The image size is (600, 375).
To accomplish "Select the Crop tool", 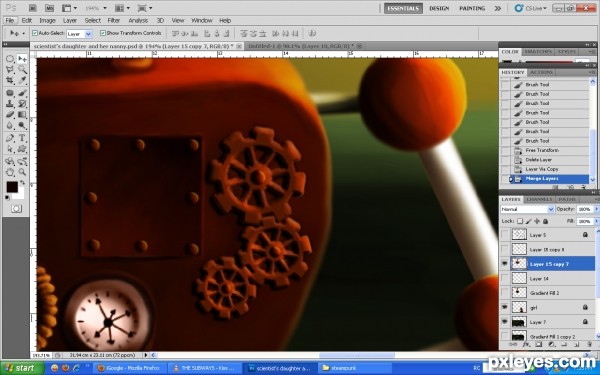I will pyautogui.click(x=10, y=80).
